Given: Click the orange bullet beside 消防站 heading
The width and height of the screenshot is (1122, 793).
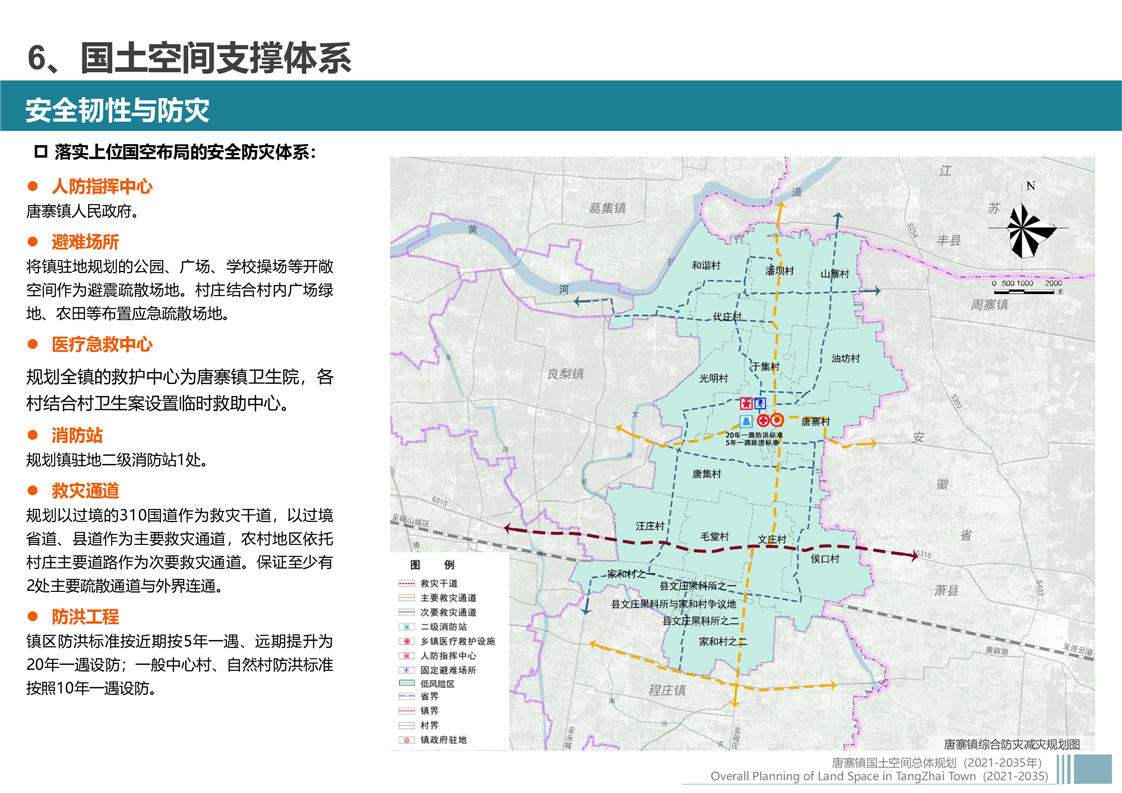Looking at the screenshot, I should [x=32, y=436].
